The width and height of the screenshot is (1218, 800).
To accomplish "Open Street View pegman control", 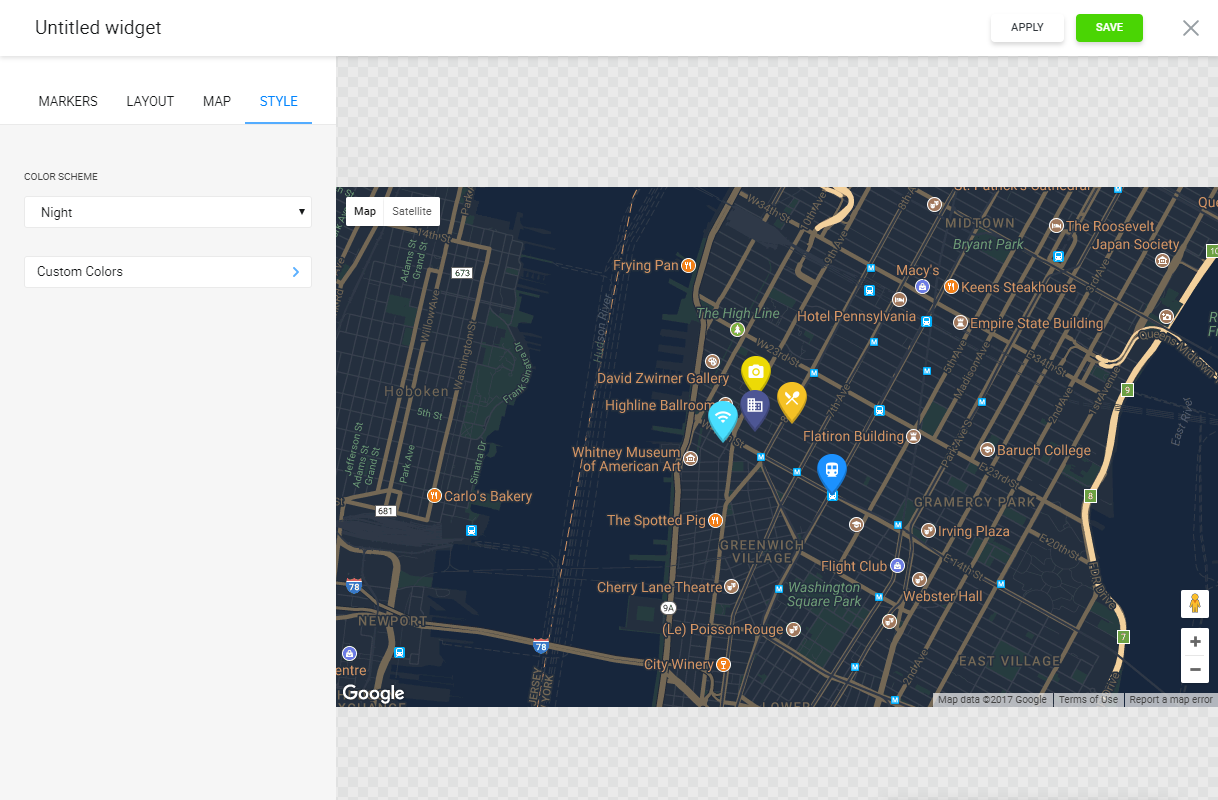I will (1195, 604).
